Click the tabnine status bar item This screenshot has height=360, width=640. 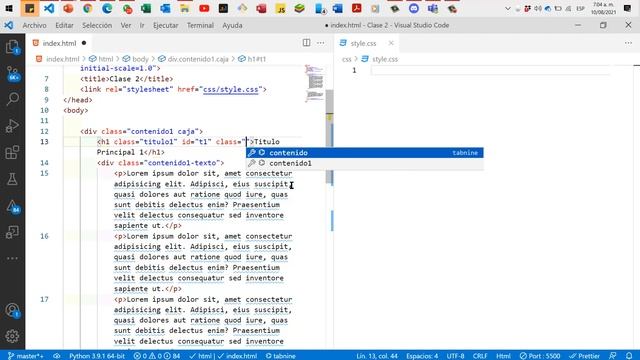[x=280, y=356]
